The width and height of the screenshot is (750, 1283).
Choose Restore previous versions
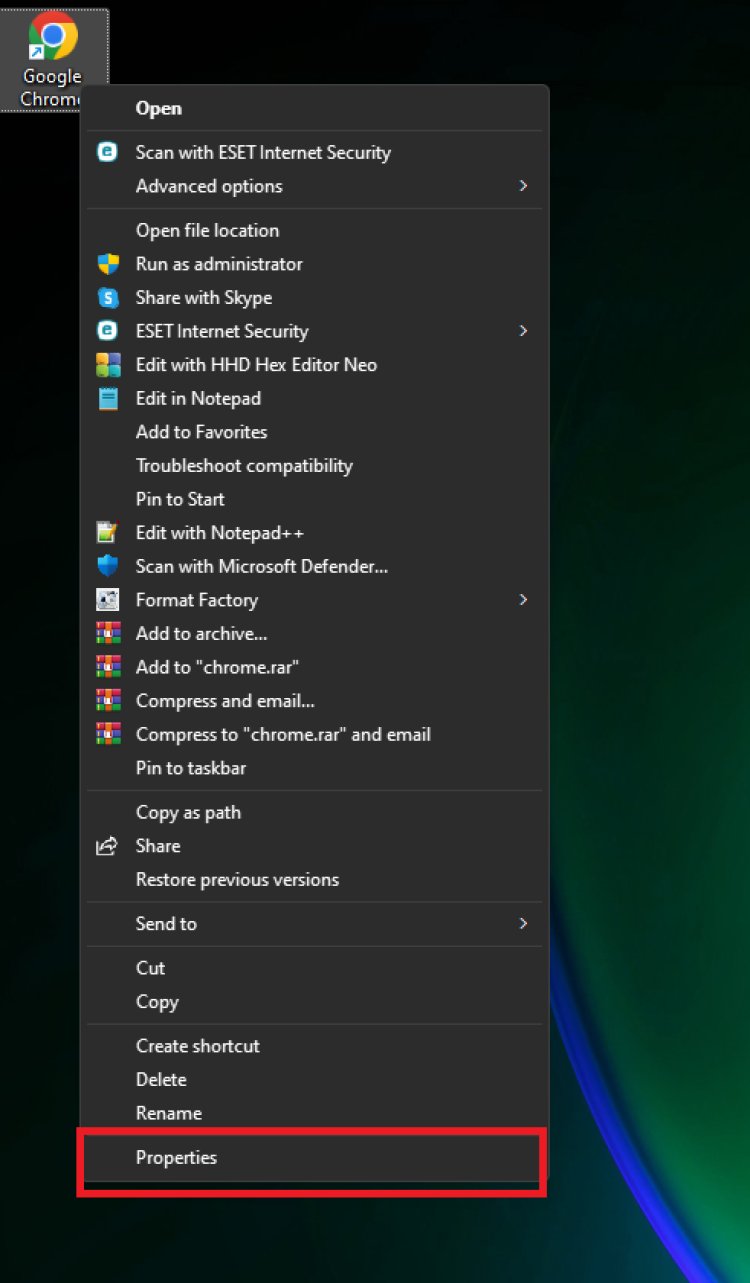[237, 880]
